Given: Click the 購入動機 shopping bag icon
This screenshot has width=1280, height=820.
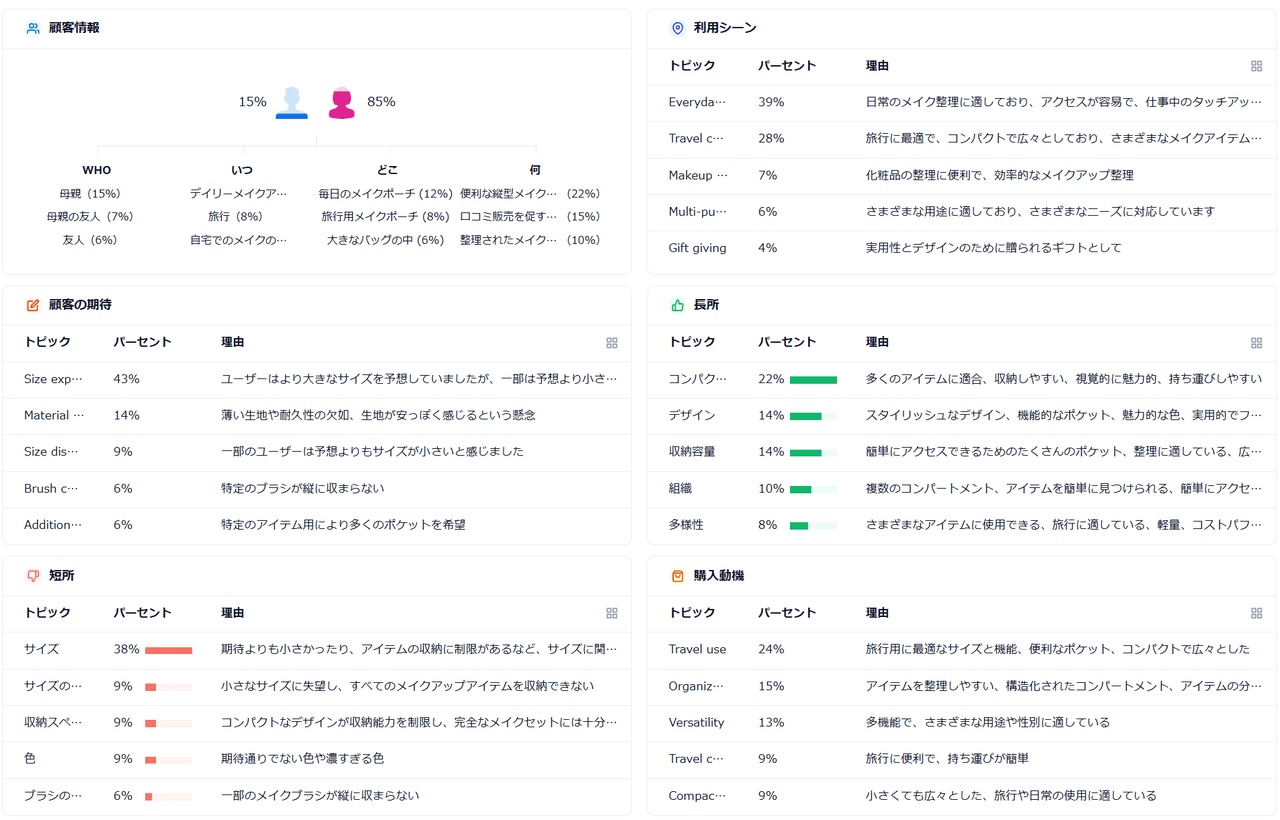Looking at the screenshot, I should (678, 576).
